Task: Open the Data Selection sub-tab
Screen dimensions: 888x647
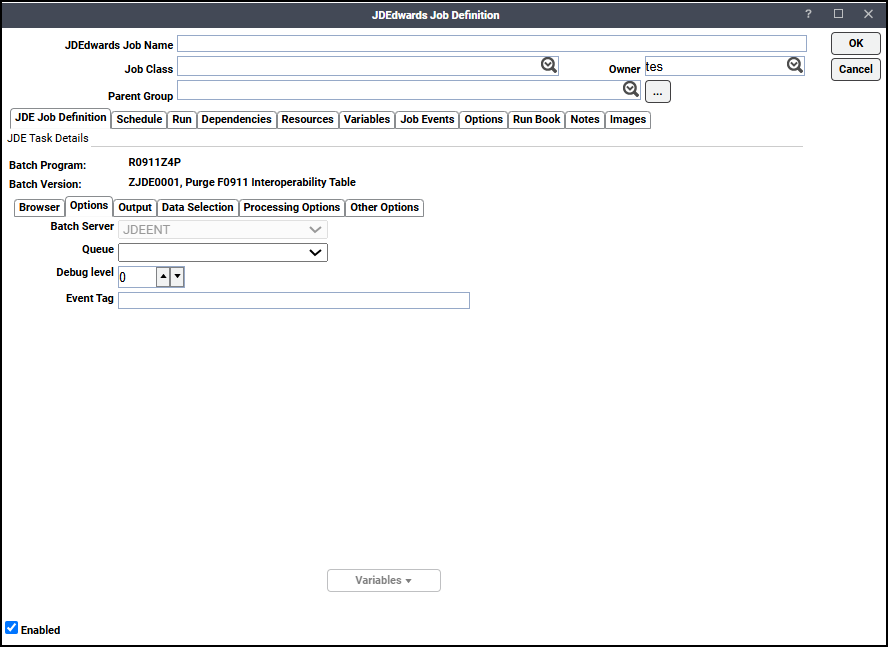Action: click(198, 207)
